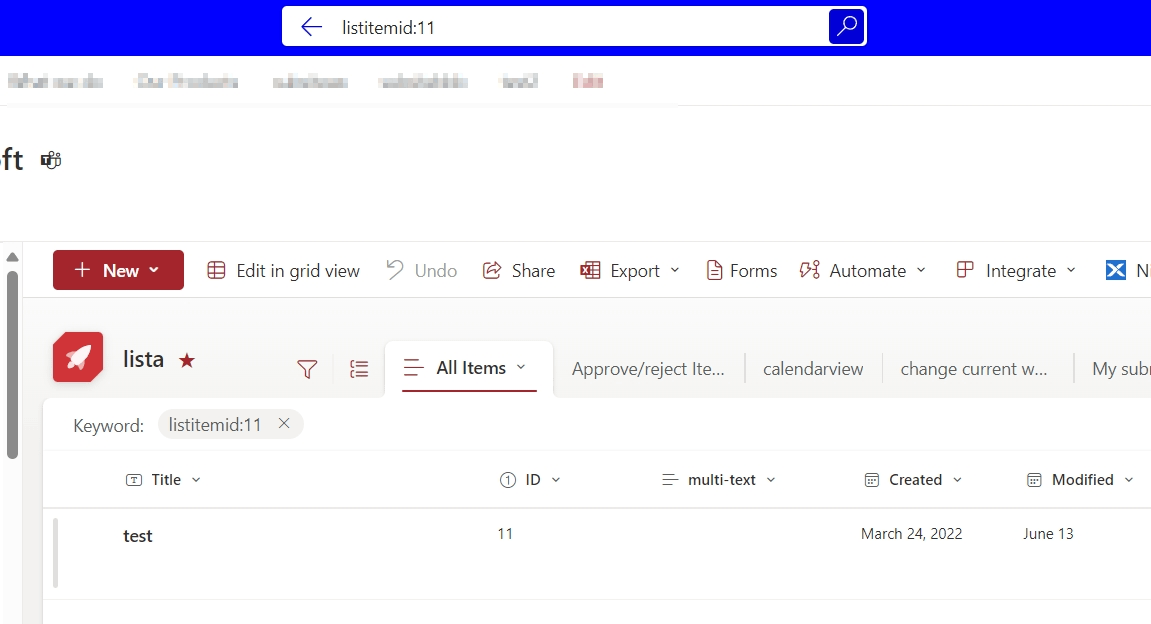Click the magnifier search icon

pos(845,26)
